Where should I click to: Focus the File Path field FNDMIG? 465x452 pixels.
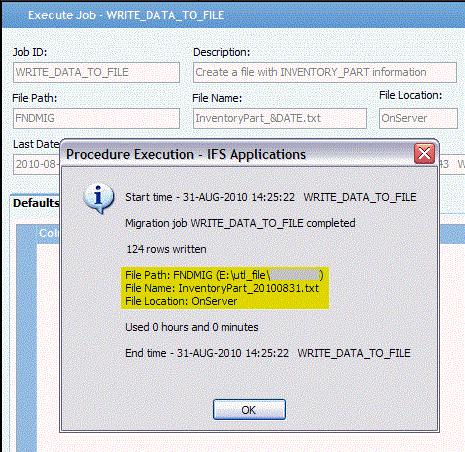(96, 118)
